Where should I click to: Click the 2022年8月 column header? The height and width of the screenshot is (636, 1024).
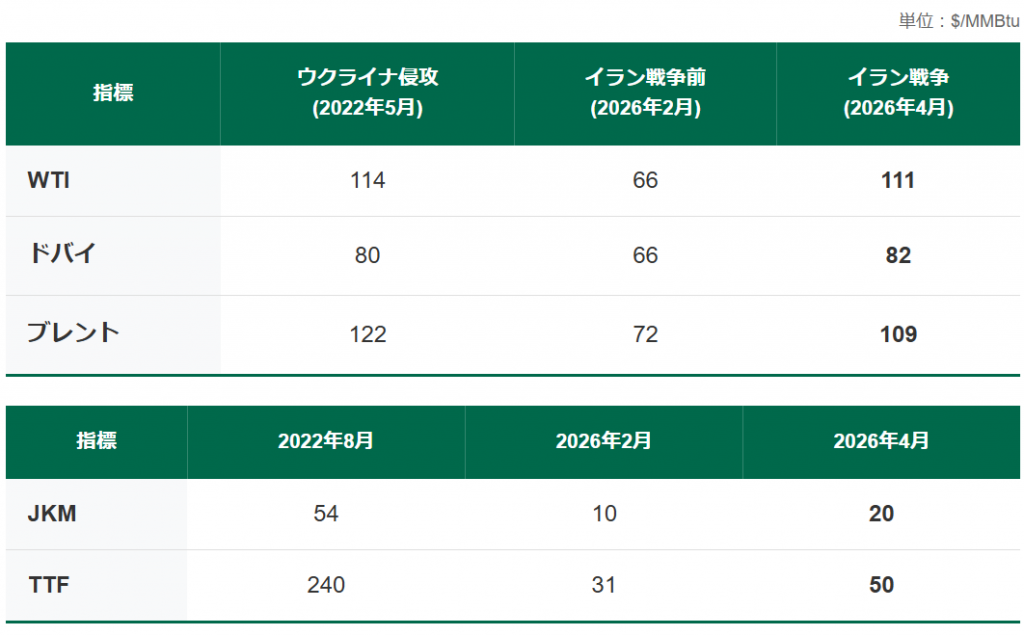[x=326, y=441]
